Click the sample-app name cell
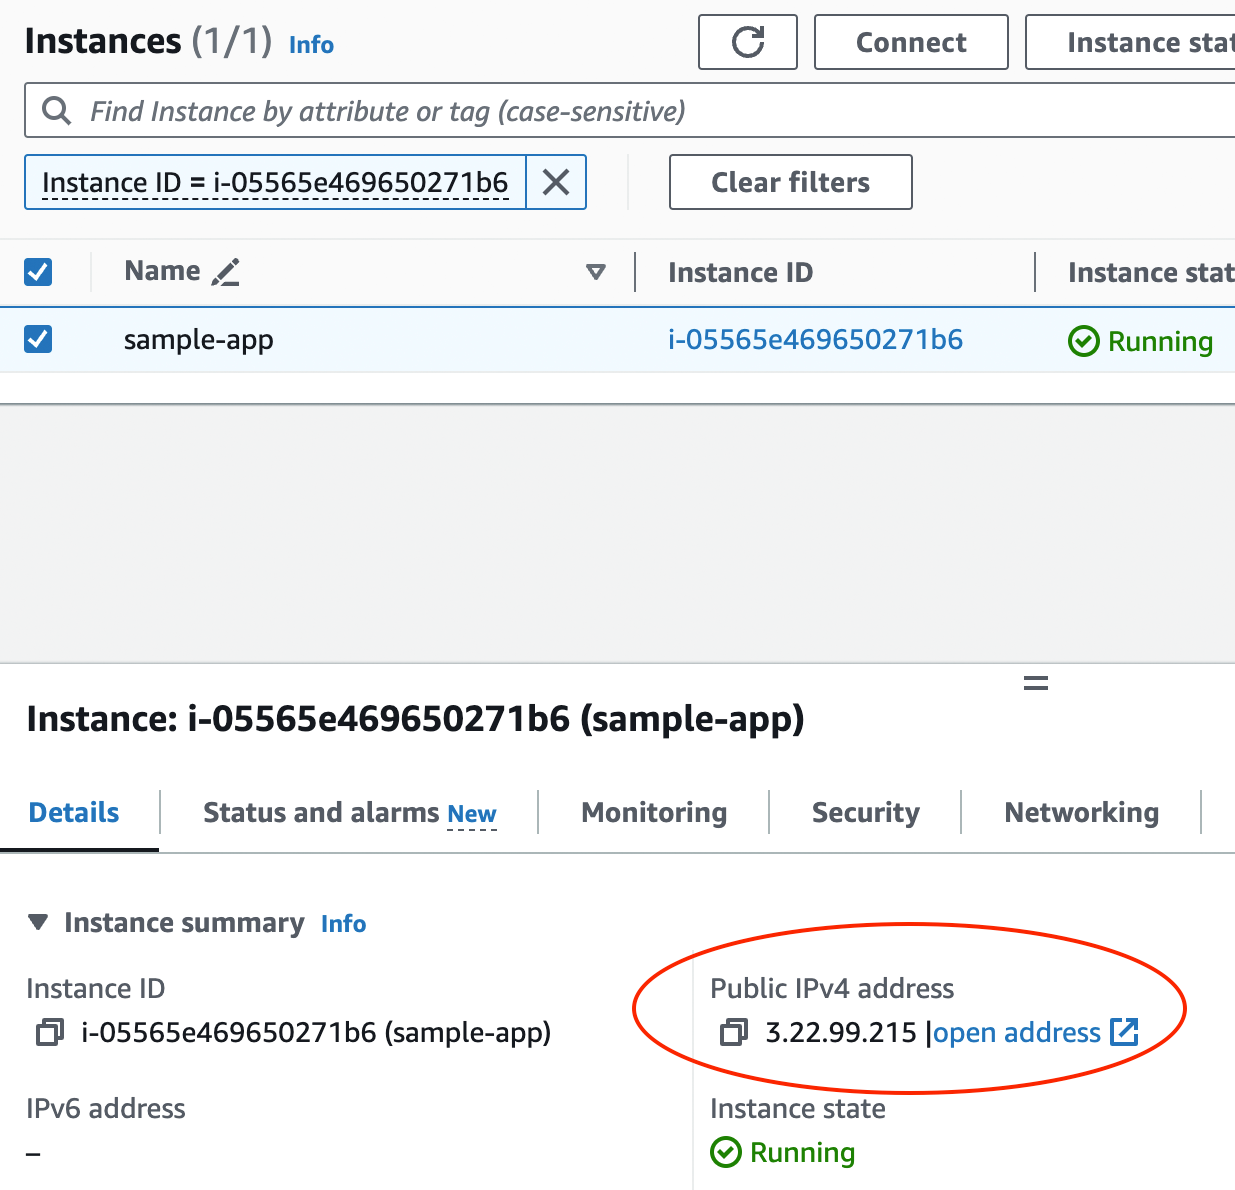Image resolution: width=1235 pixels, height=1190 pixels. coord(199,340)
